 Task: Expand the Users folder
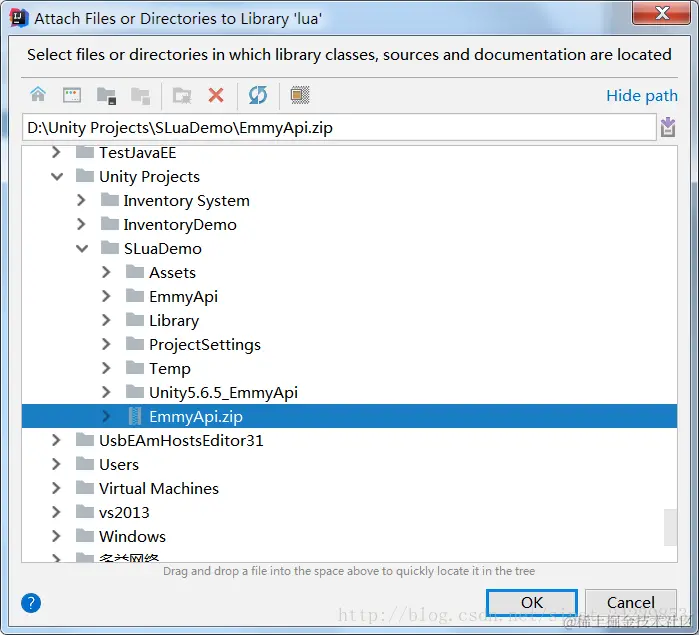(x=56, y=464)
